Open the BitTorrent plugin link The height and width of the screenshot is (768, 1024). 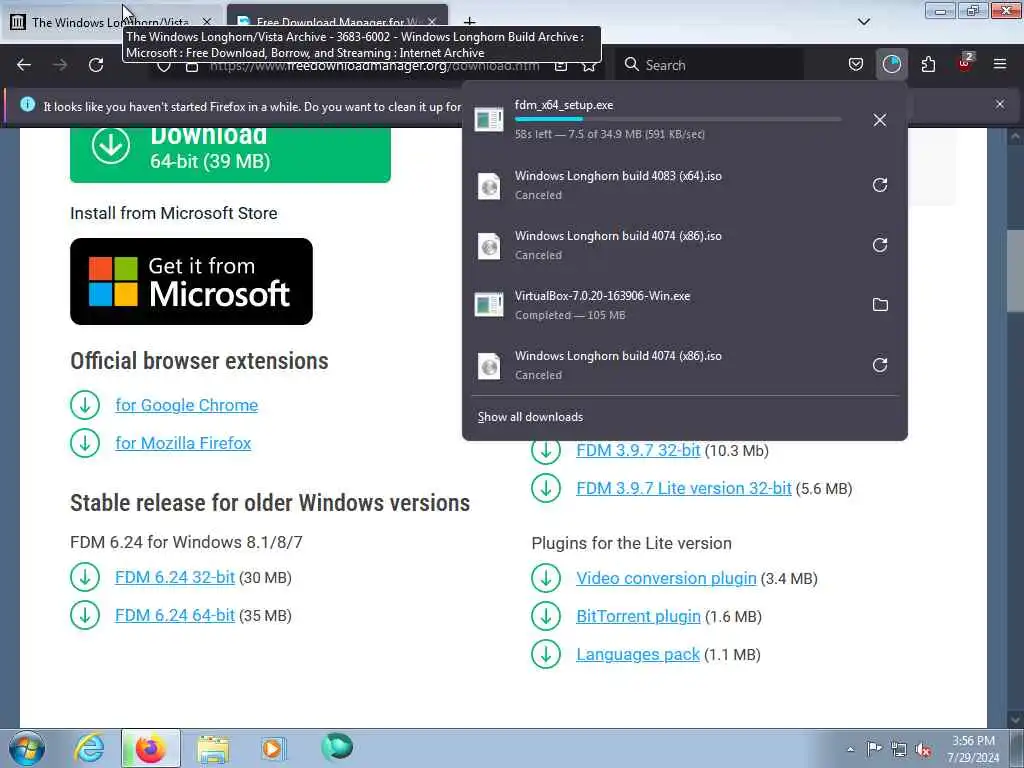(x=638, y=616)
